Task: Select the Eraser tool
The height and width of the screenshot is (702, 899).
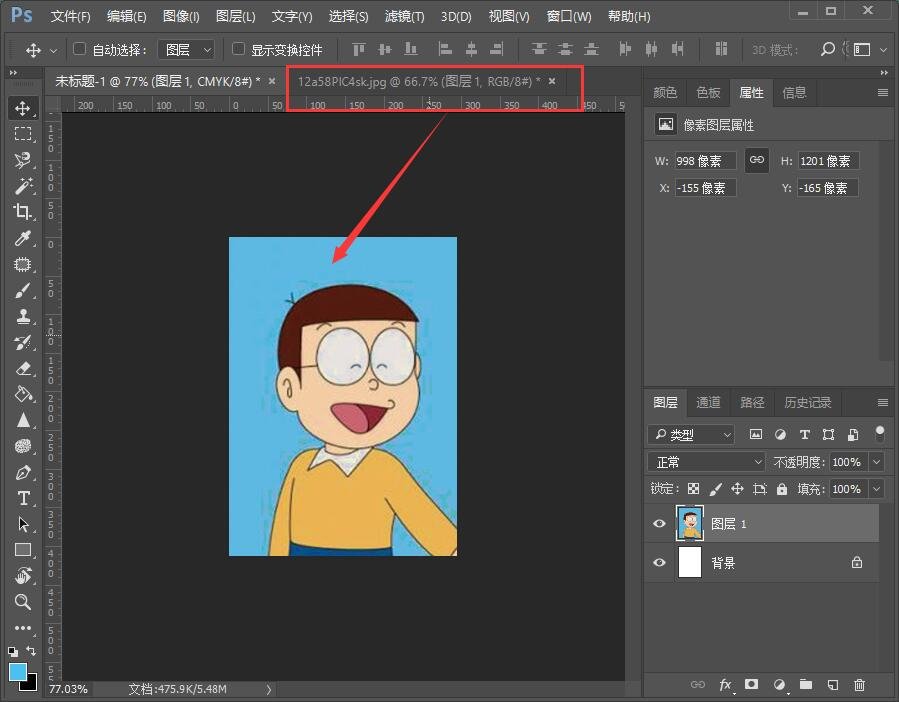Action: [x=22, y=368]
